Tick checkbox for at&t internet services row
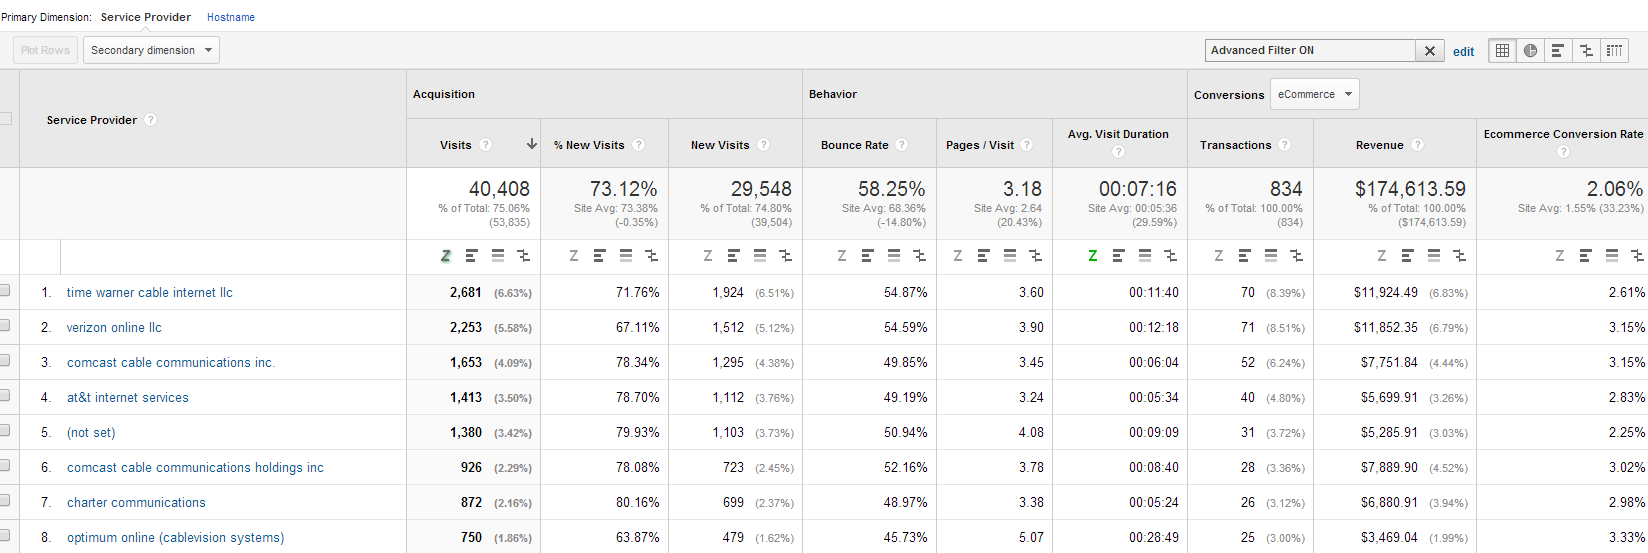The image size is (1648, 553). 4,395
